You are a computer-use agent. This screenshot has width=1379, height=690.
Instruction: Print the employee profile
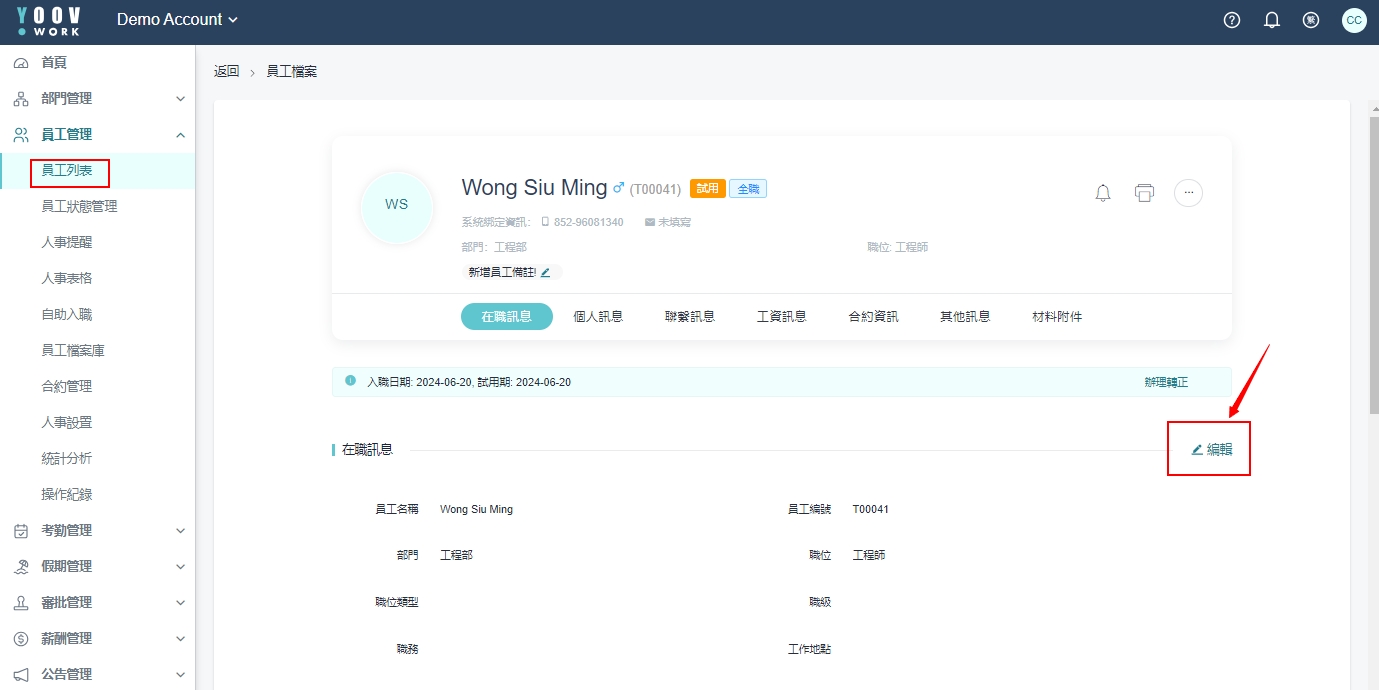point(1145,193)
